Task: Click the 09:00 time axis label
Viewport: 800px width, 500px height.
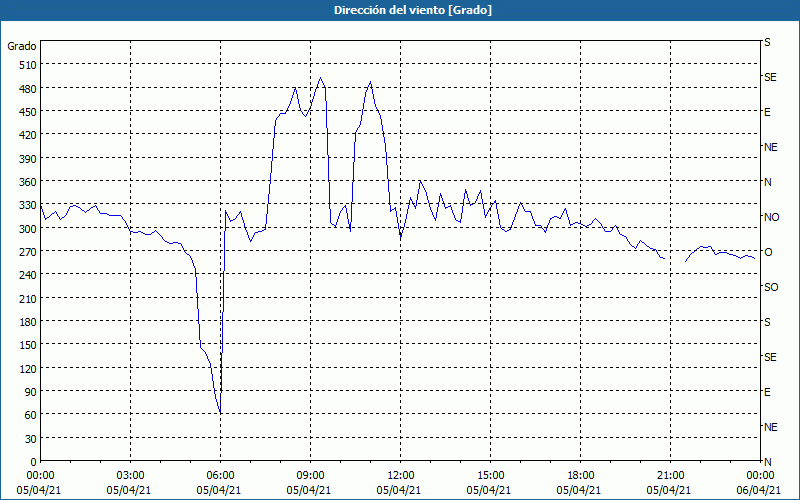Action: 311,476
